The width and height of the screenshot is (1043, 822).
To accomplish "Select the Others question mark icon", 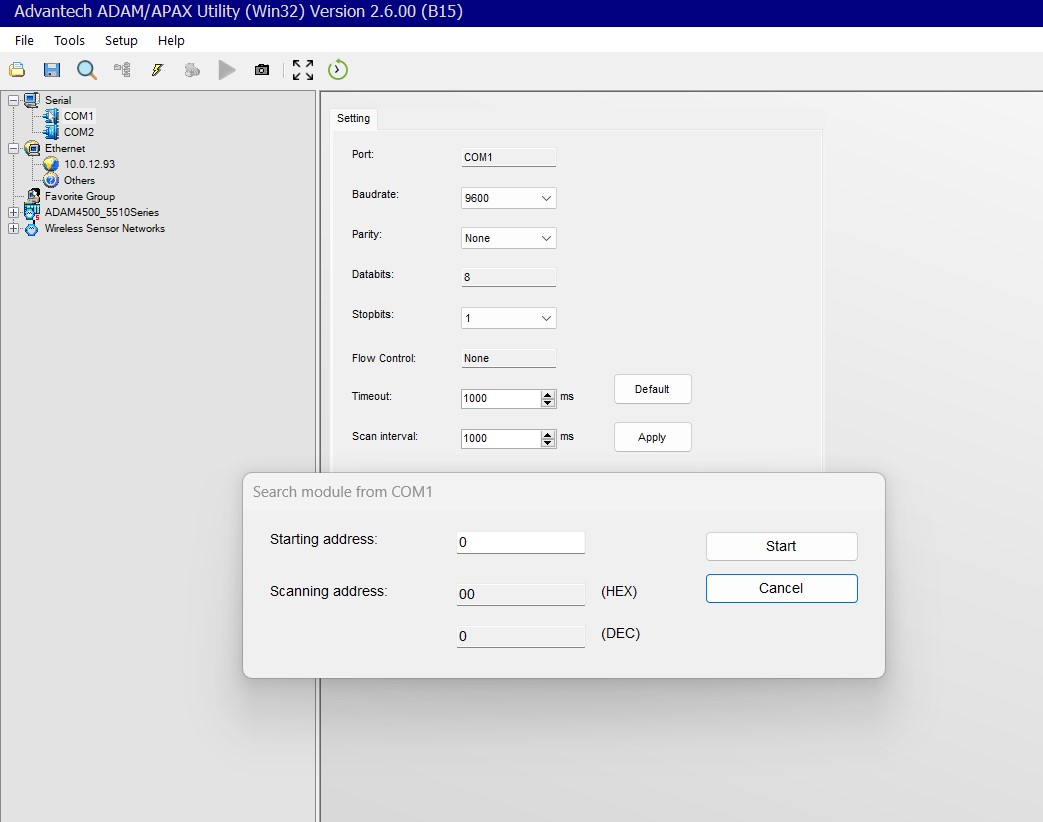I will pos(51,180).
